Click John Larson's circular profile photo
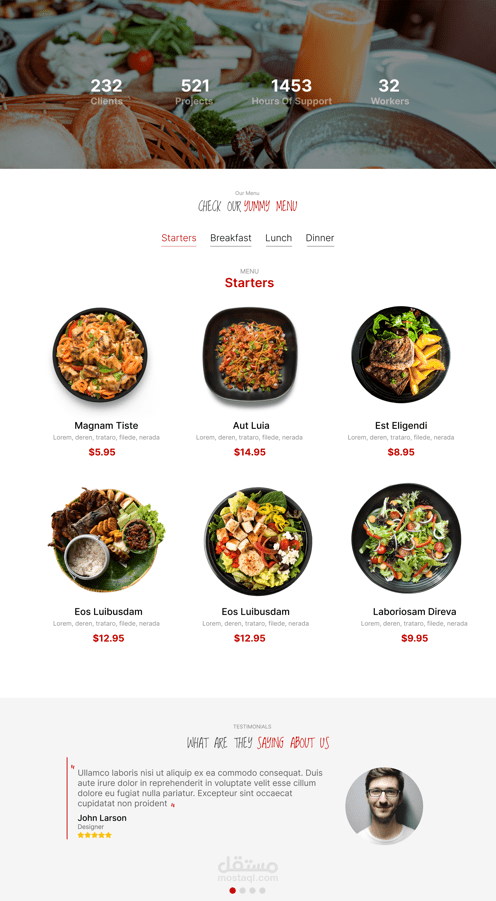Image resolution: width=496 pixels, height=901 pixels. click(384, 806)
